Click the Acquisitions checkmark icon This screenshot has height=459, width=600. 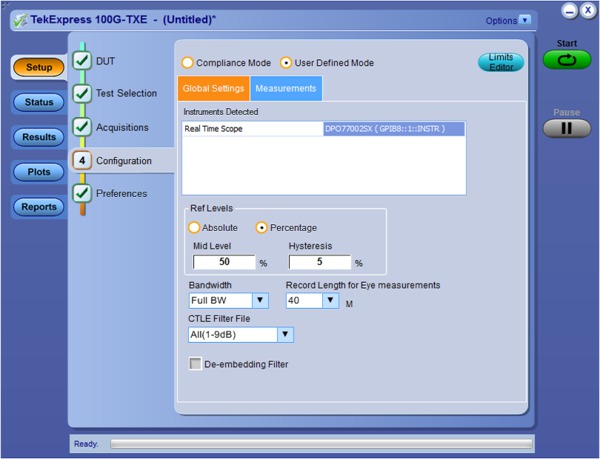click(x=83, y=128)
